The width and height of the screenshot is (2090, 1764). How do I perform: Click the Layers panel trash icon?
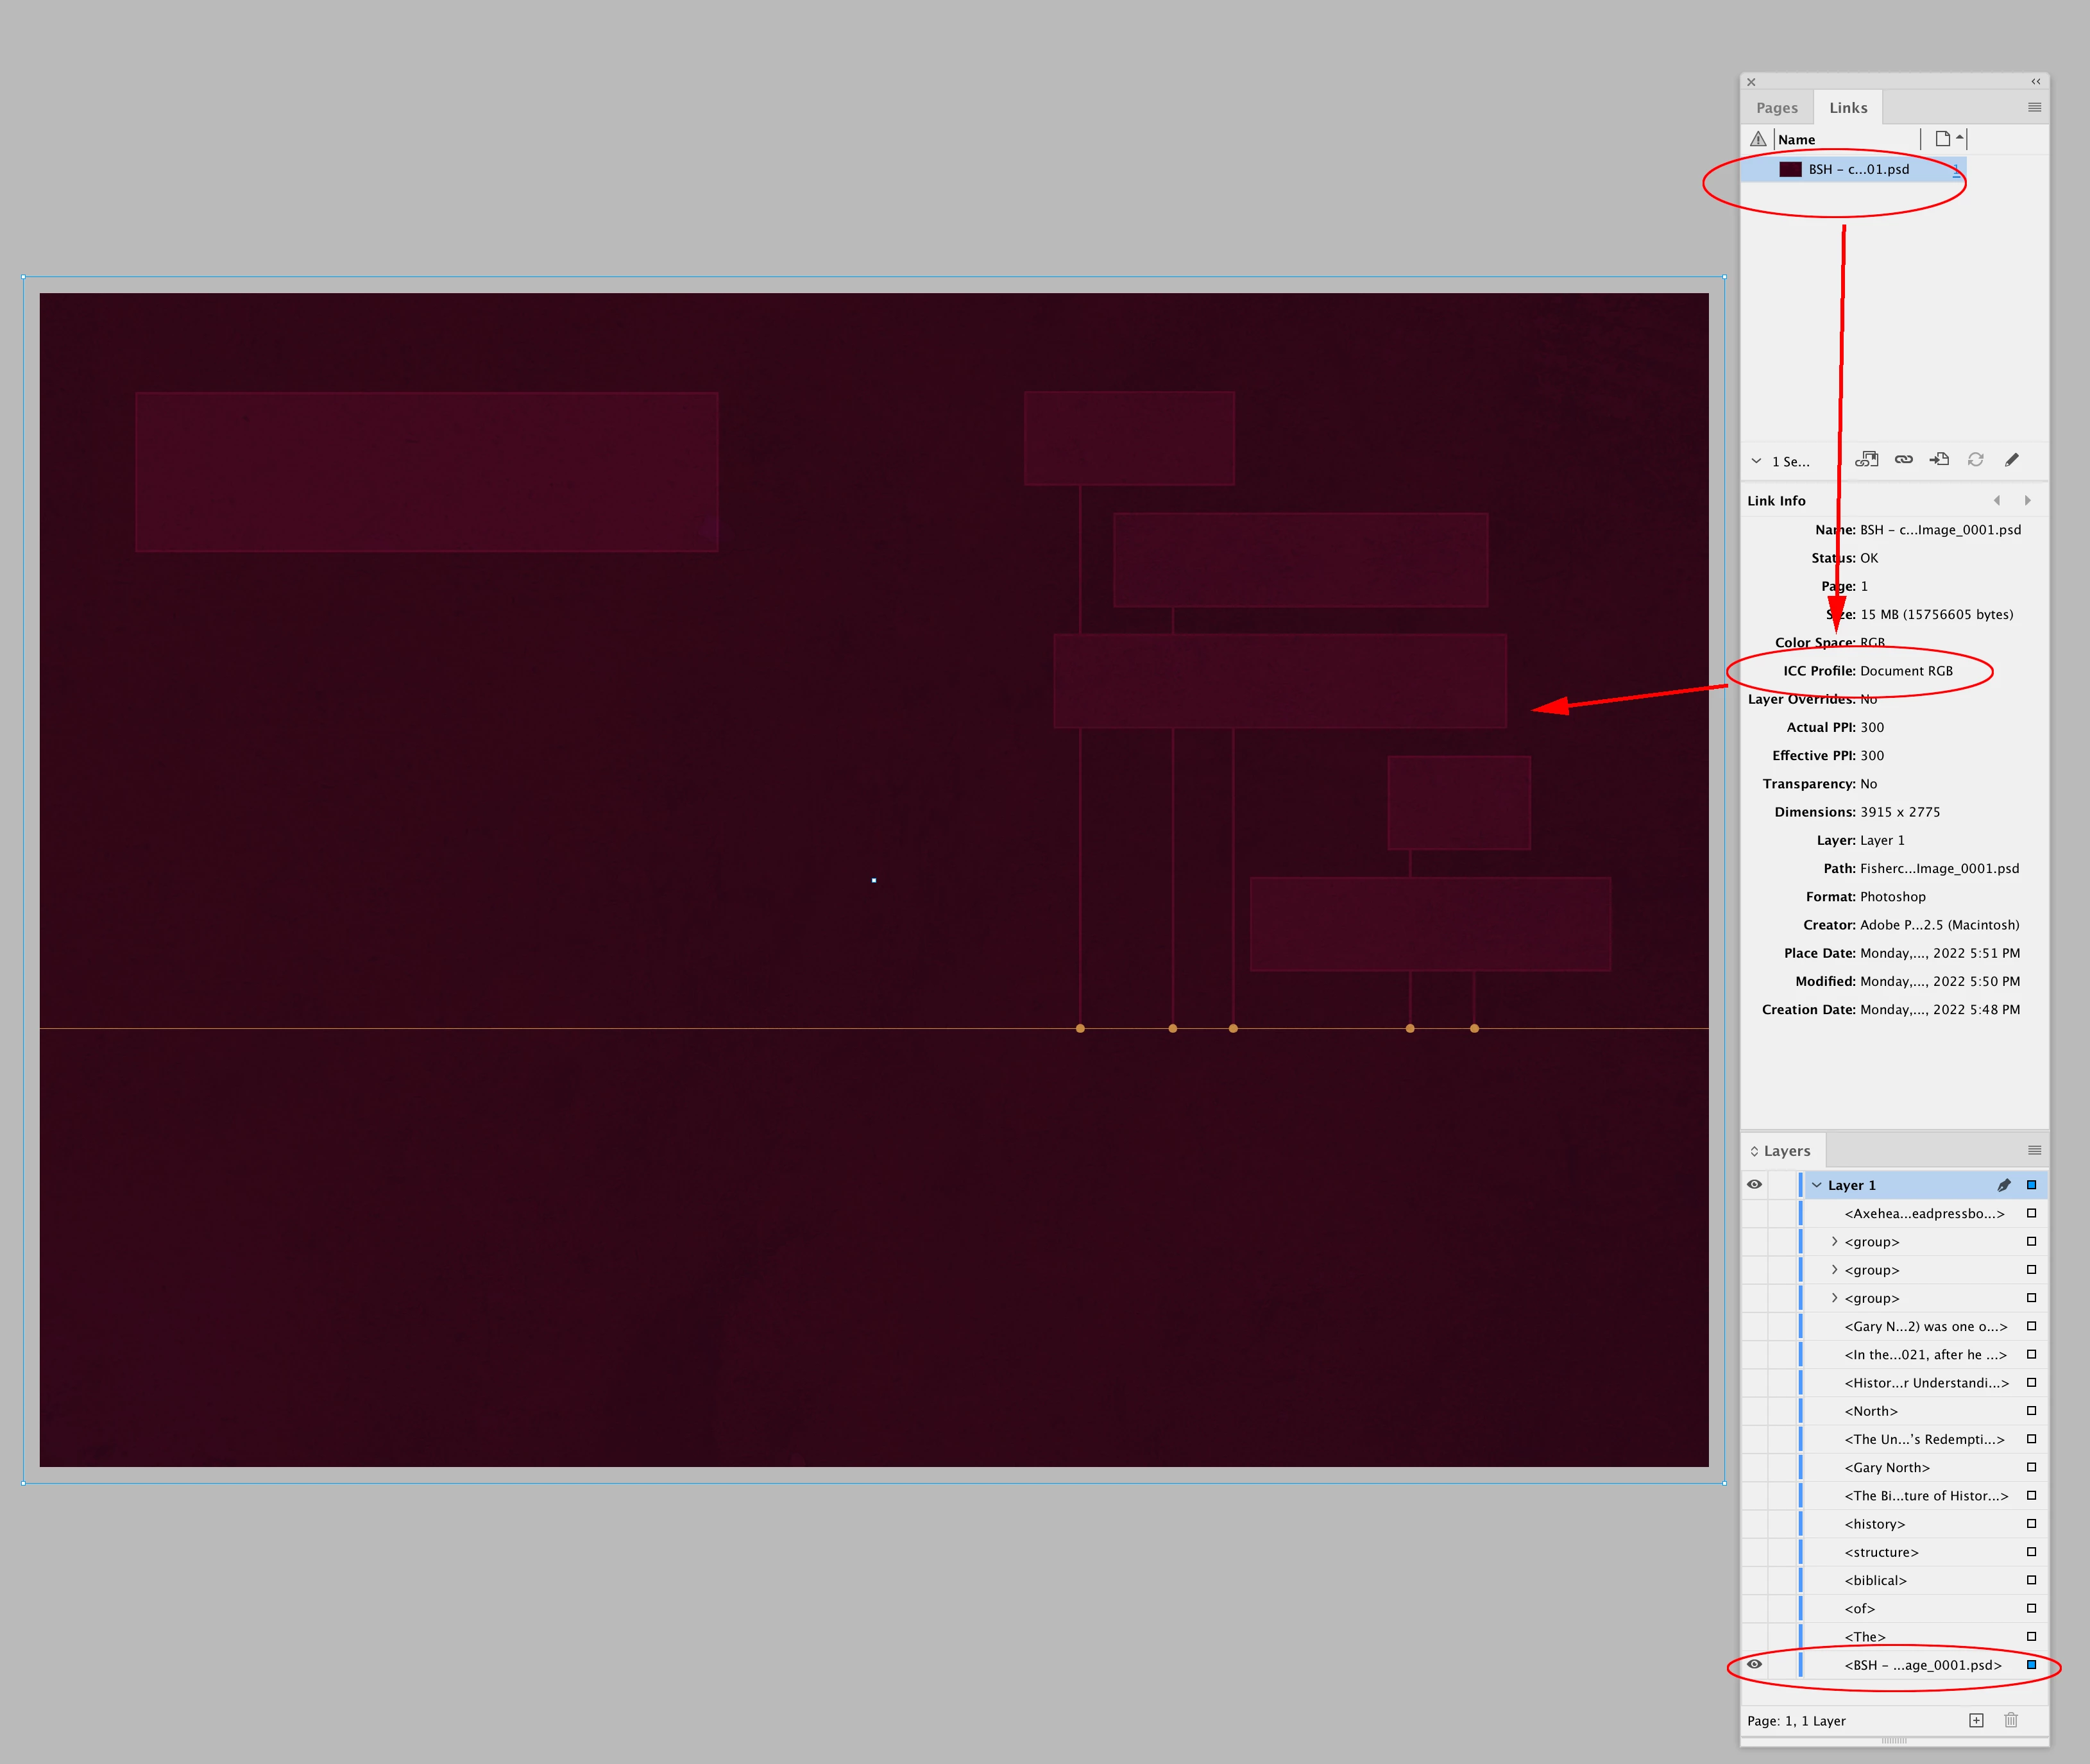click(2011, 1720)
